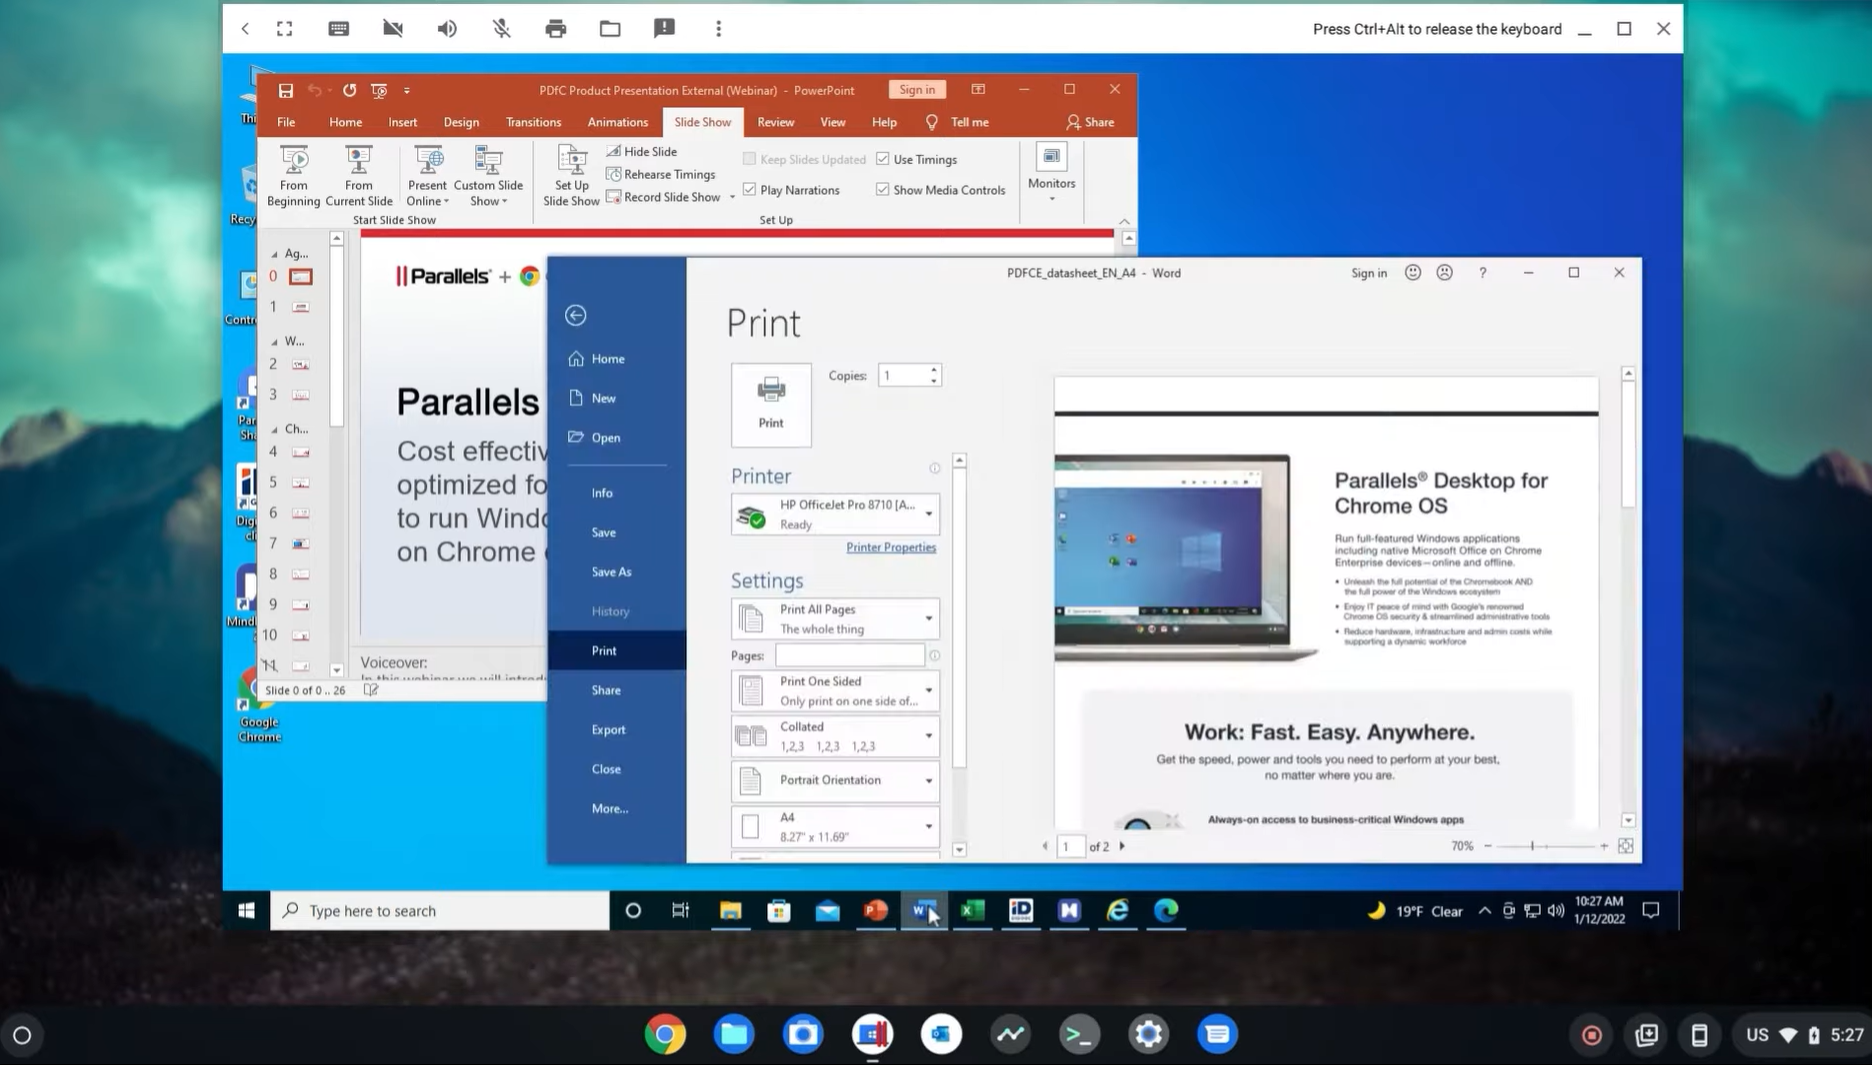Image resolution: width=1872 pixels, height=1065 pixels.
Task: Click Share in PowerPoint ribbon
Action: pos(1090,122)
